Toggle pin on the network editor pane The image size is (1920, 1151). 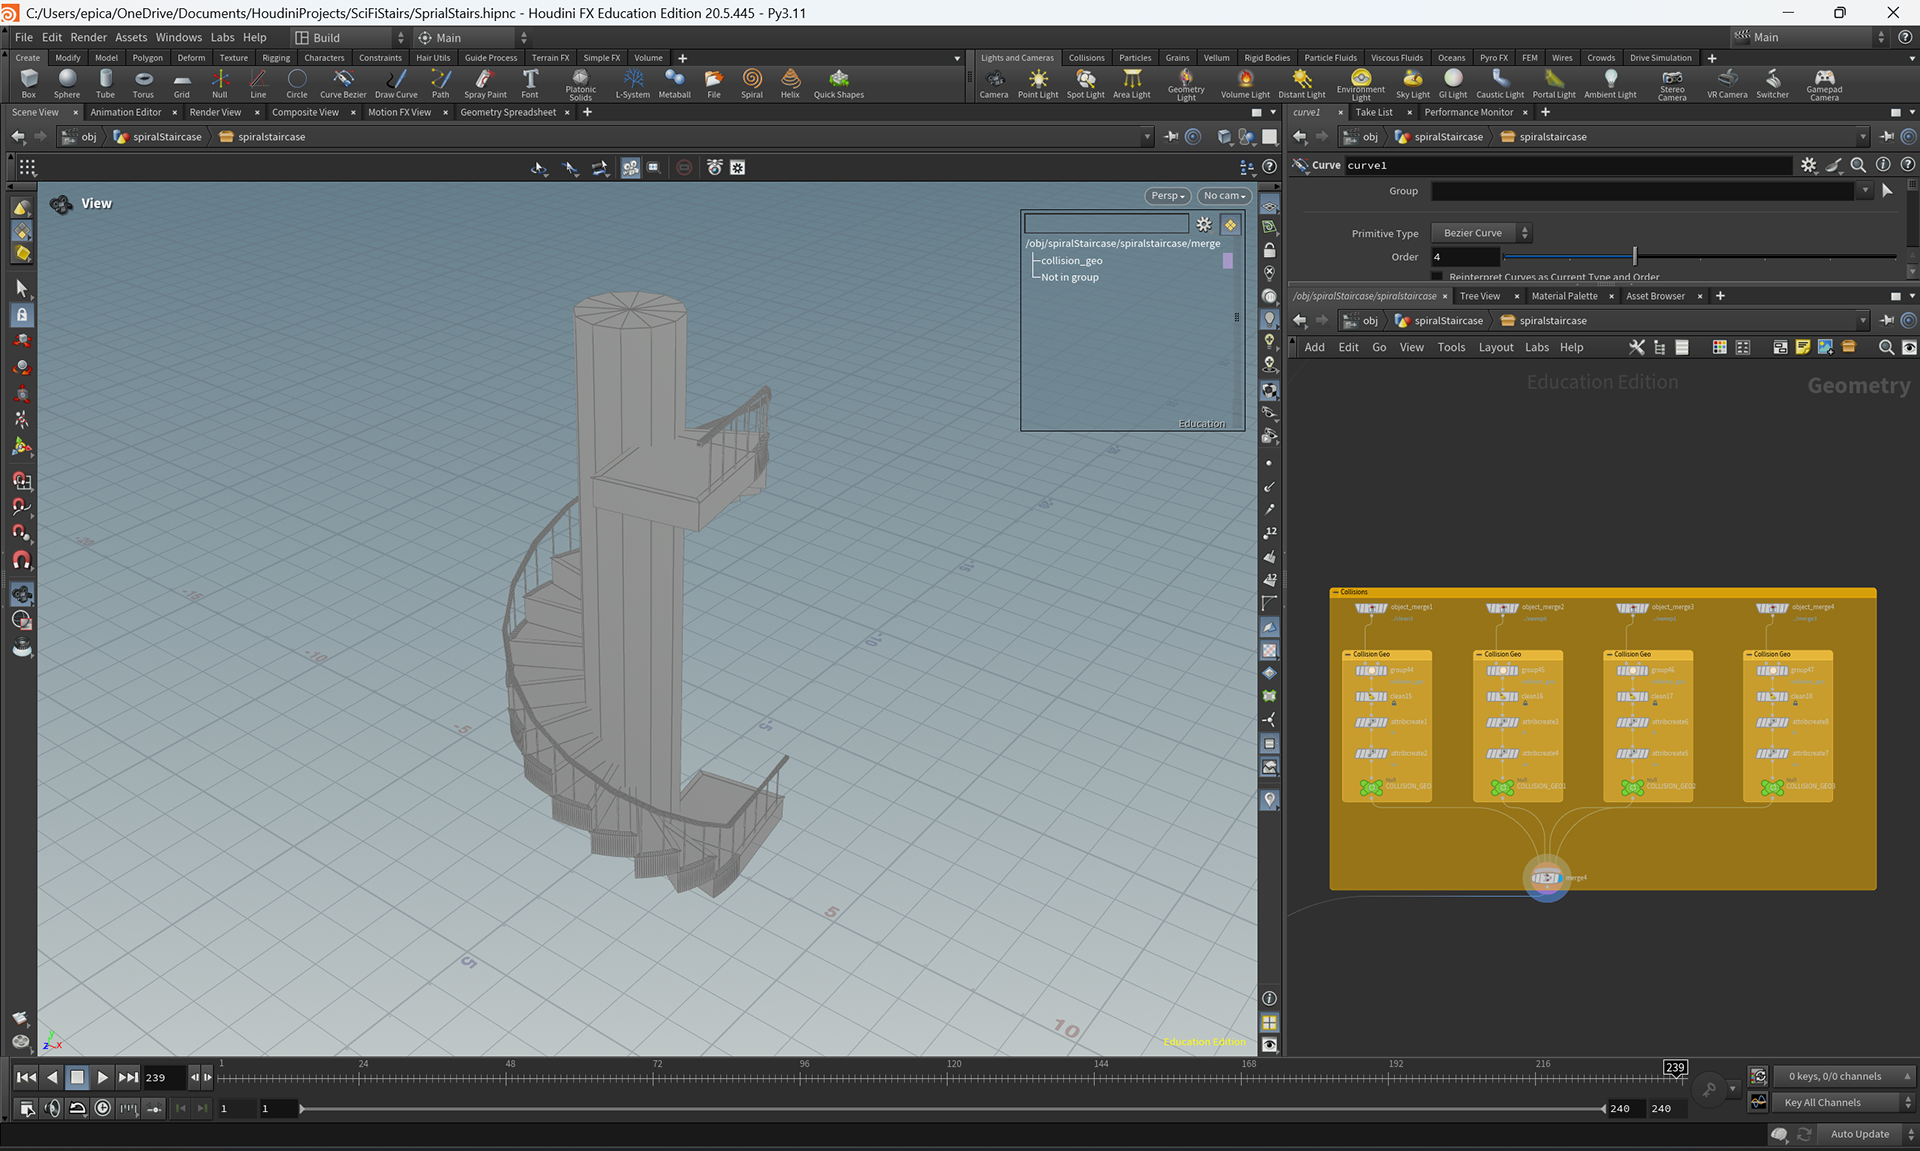(x=1887, y=320)
